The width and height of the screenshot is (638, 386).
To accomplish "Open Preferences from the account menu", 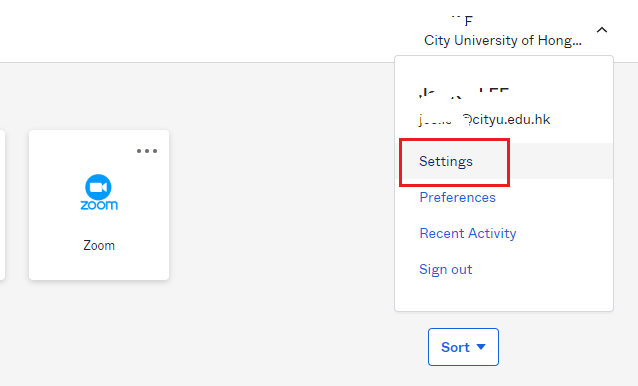I will (x=457, y=197).
